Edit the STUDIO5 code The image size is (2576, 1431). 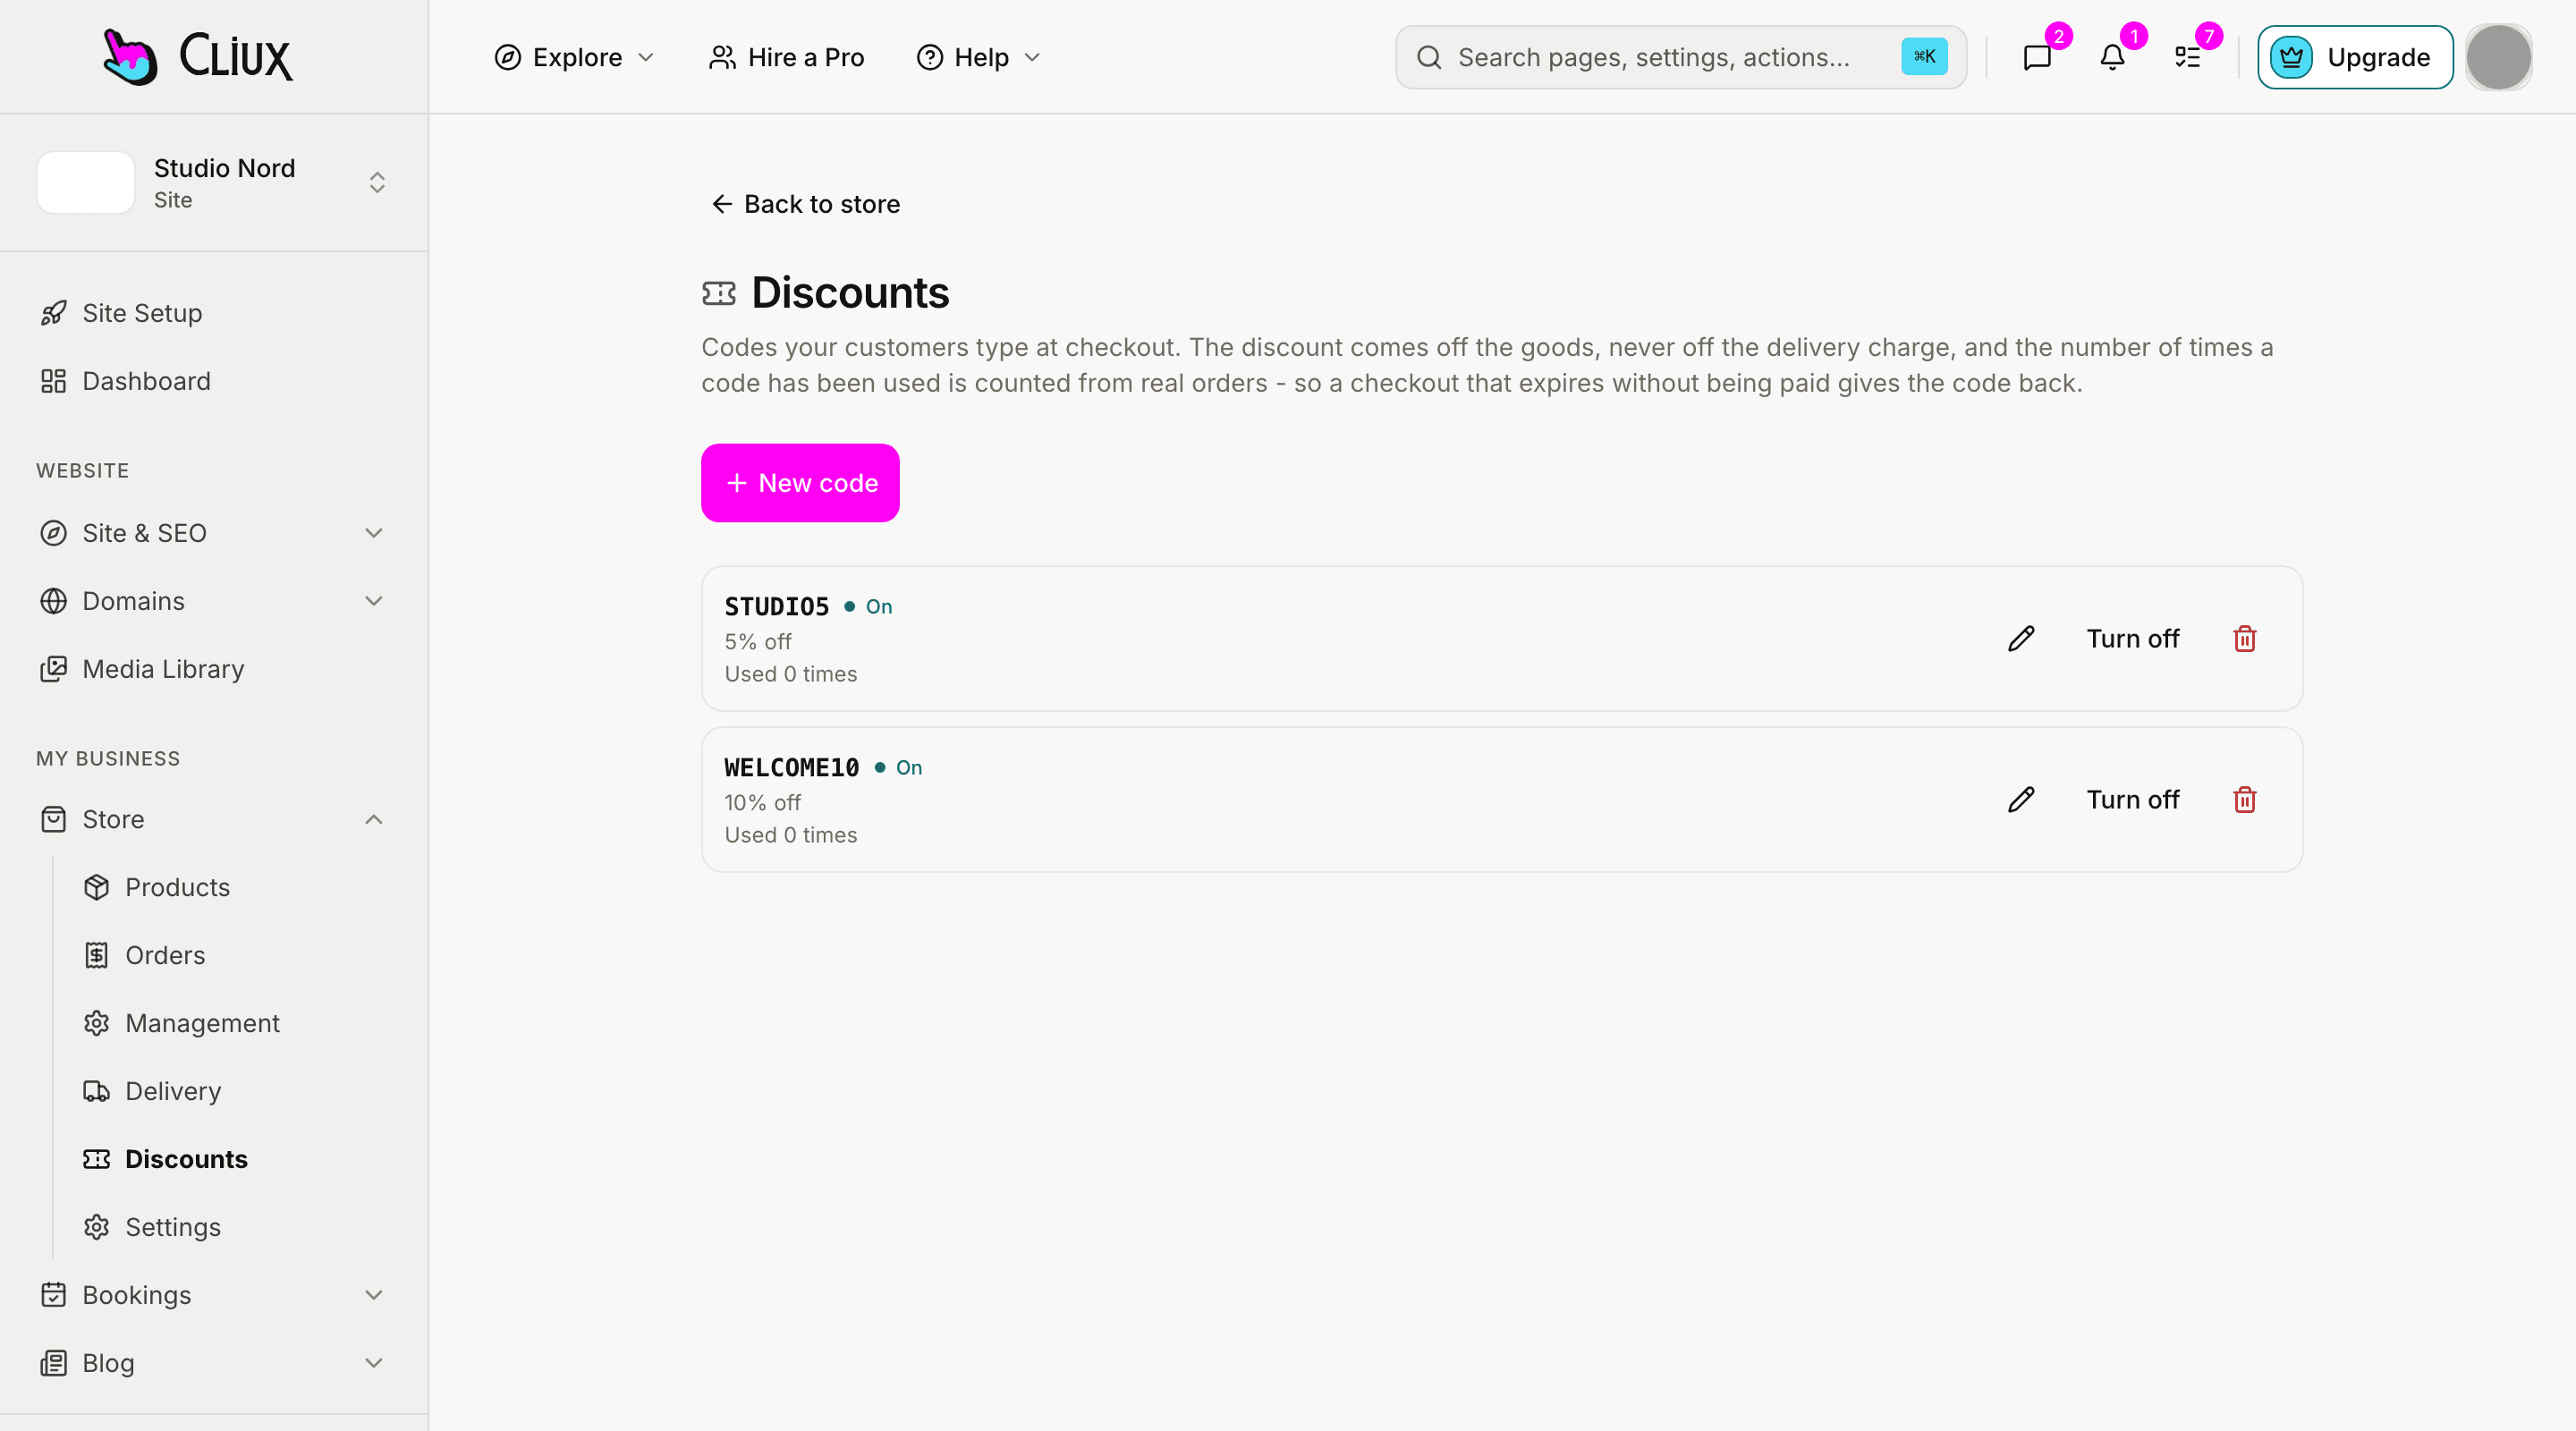point(2021,639)
